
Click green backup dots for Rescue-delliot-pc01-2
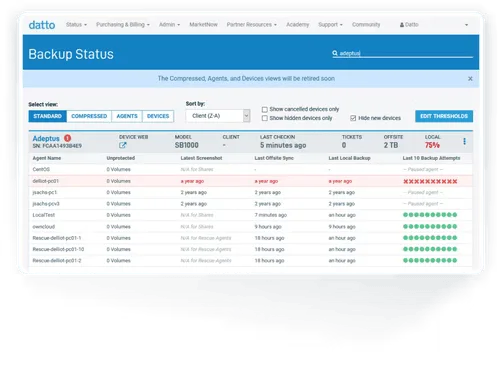(x=430, y=261)
